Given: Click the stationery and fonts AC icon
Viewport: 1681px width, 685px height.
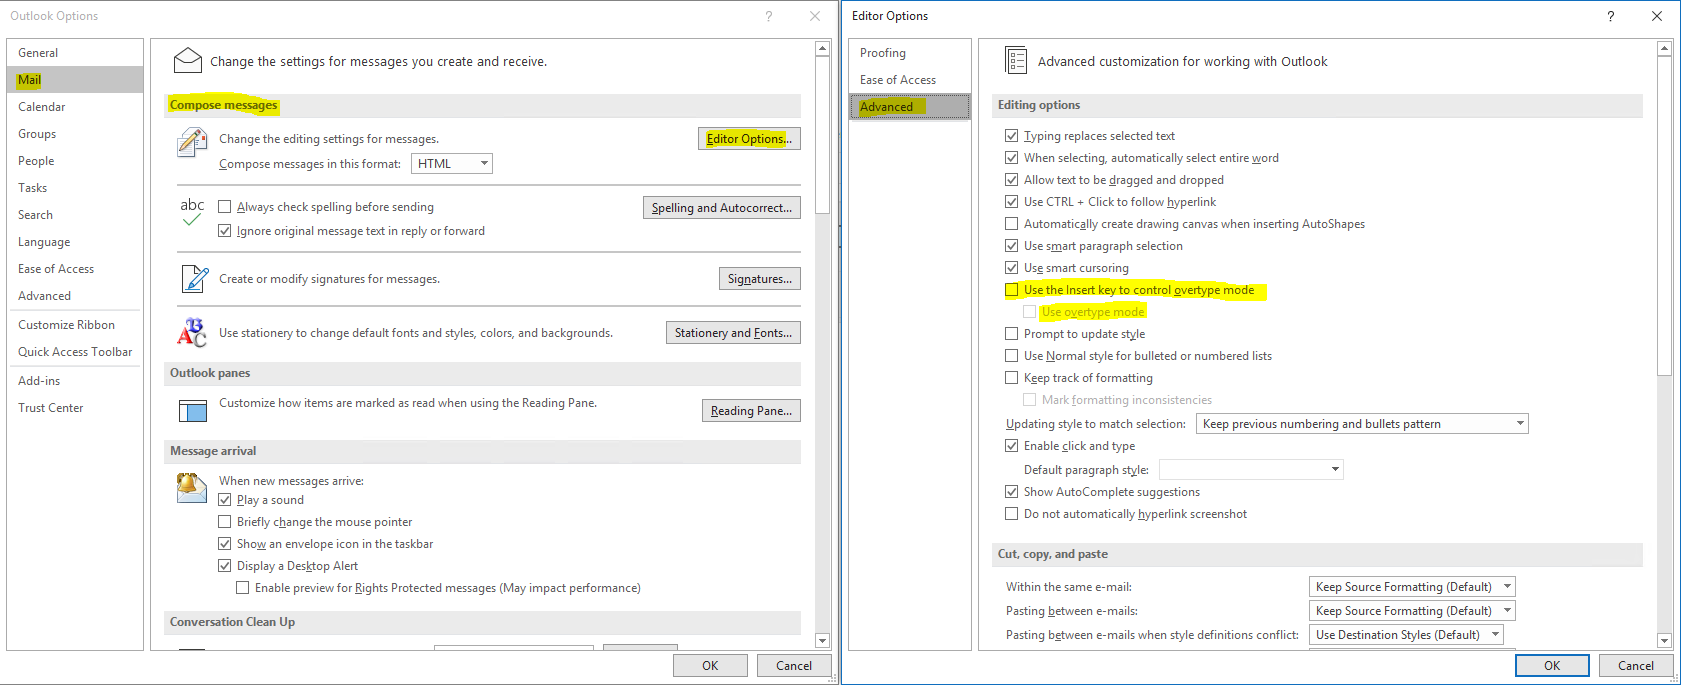Looking at the screenshot, I should 192,333.
